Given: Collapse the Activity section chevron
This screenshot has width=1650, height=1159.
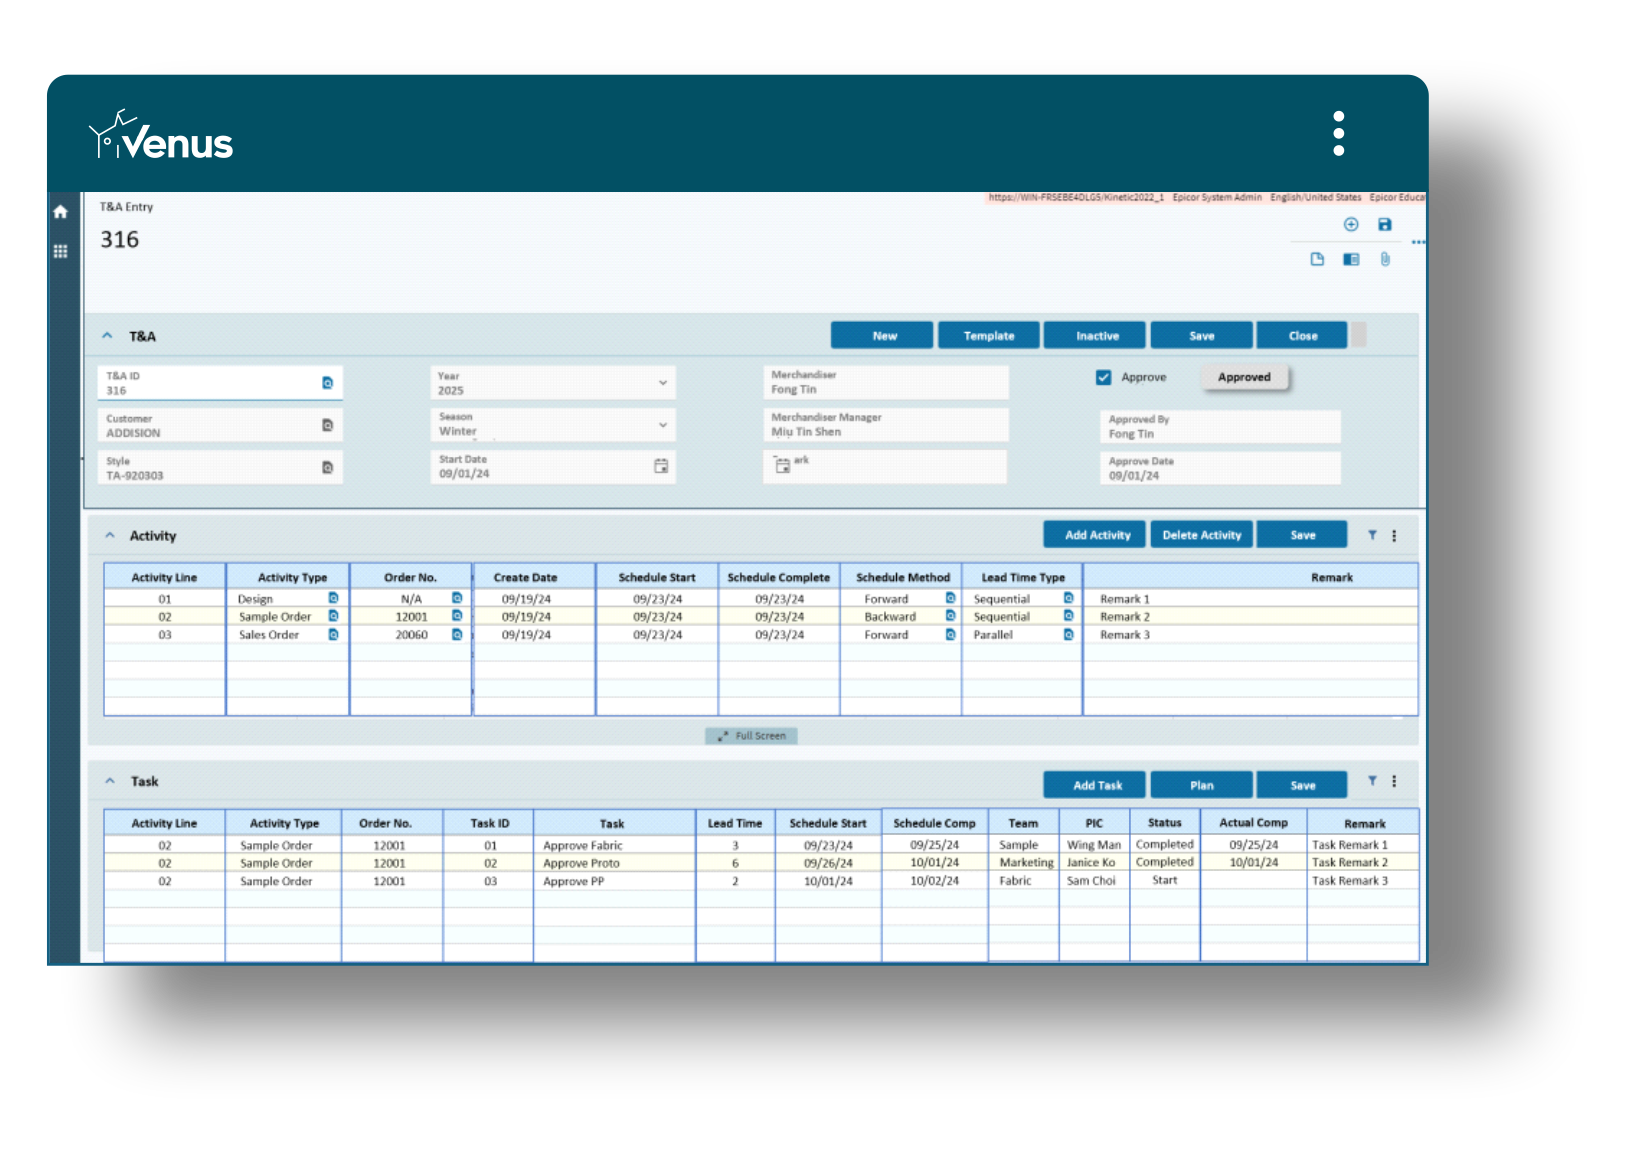Looking at the screenshot, I should [109, 535].
